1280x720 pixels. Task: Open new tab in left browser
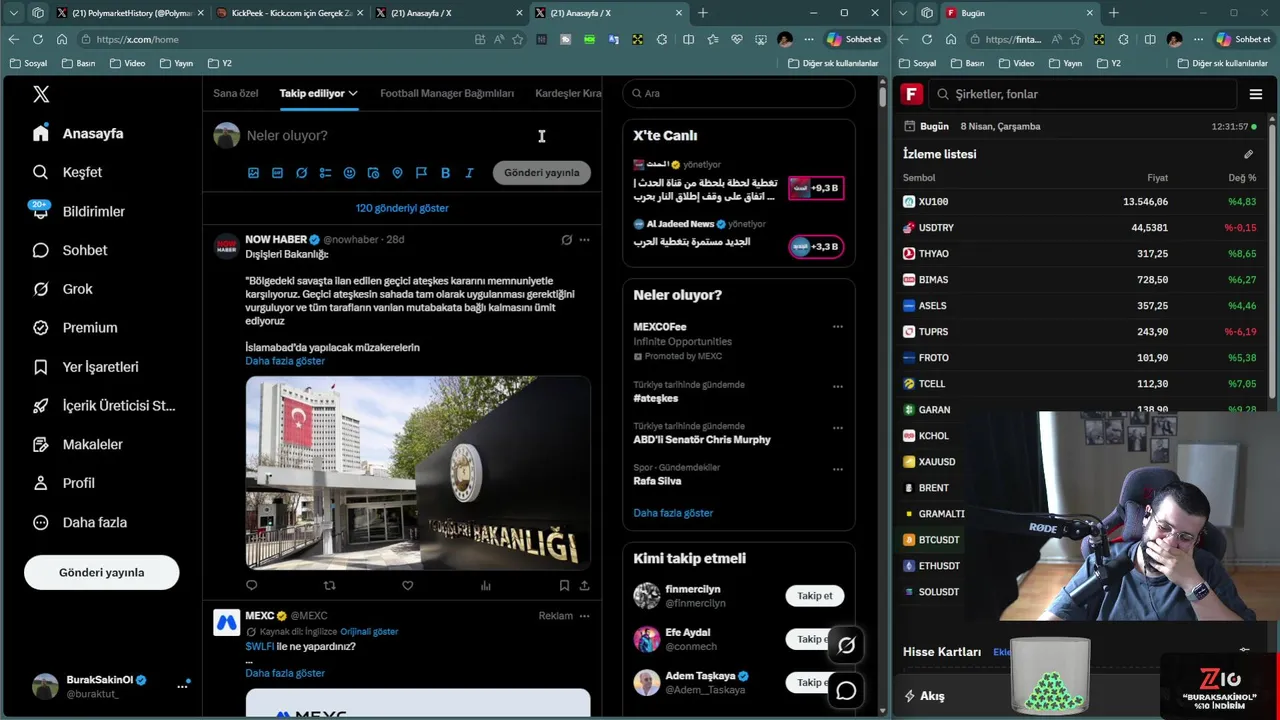[703, 13]
